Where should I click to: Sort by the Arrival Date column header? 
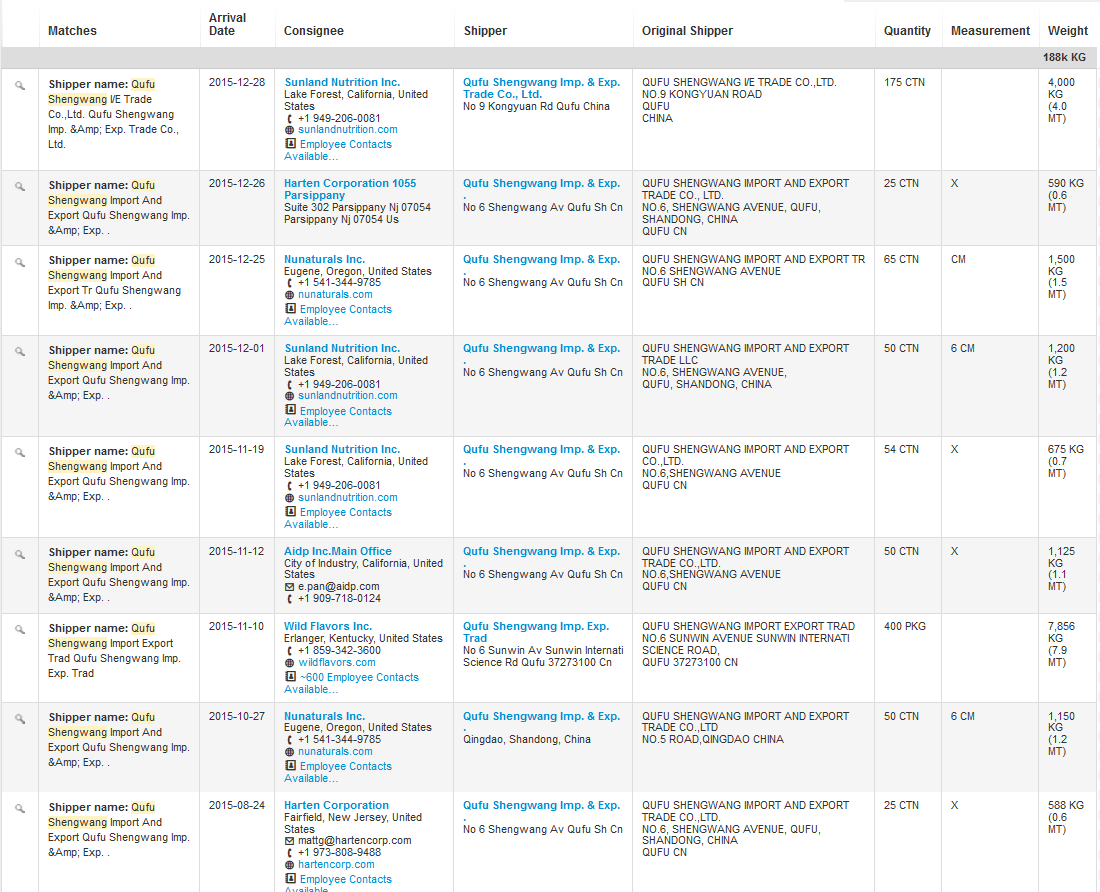pyautogui.click(x=227, y=24)
